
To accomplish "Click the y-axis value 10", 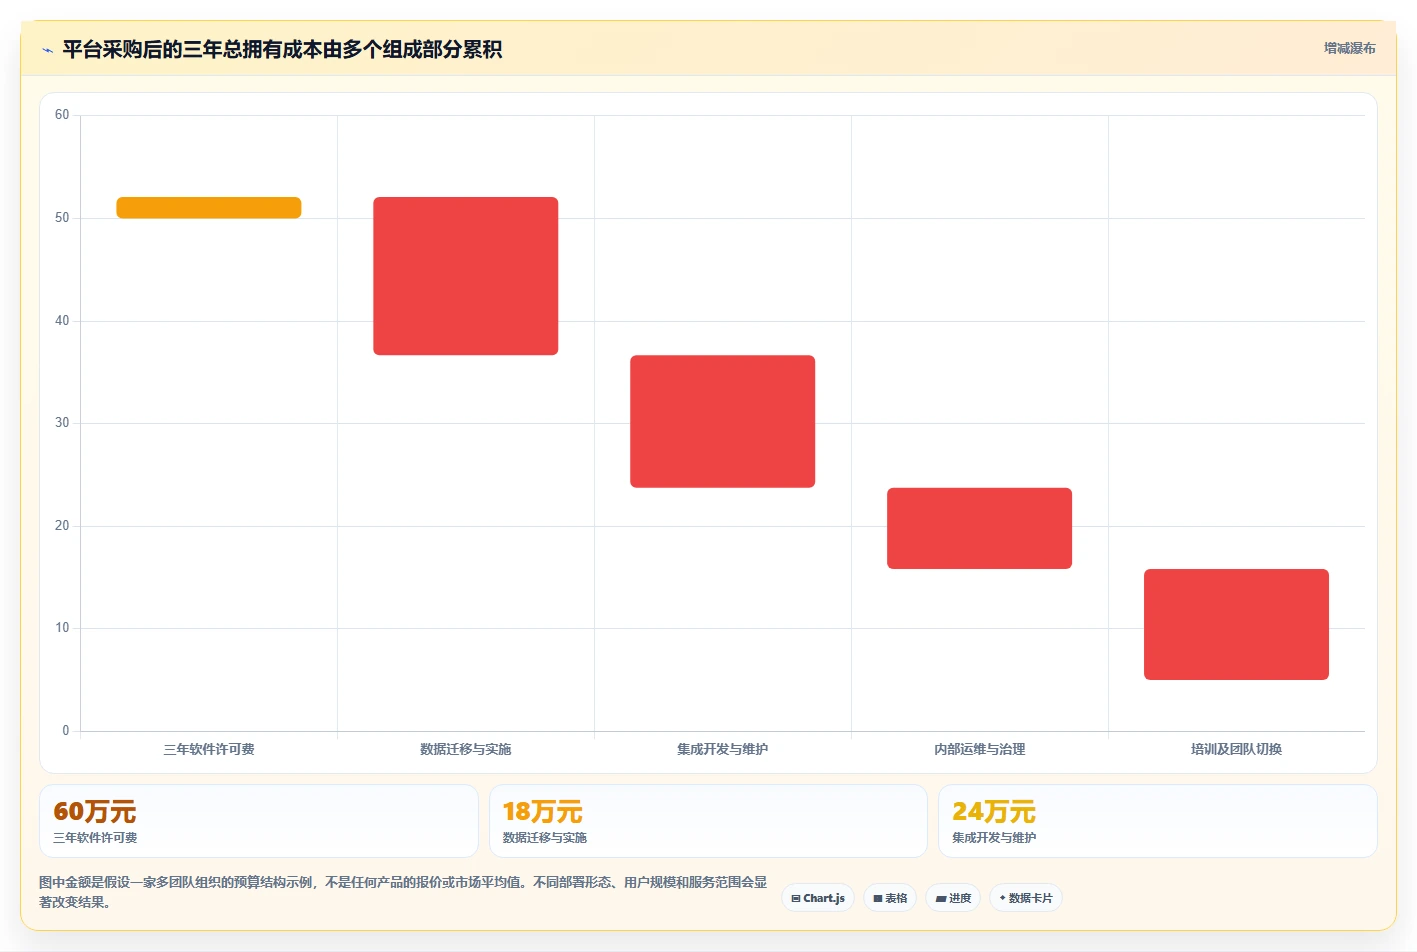I will pyautogui.click(x=62, y=628).
